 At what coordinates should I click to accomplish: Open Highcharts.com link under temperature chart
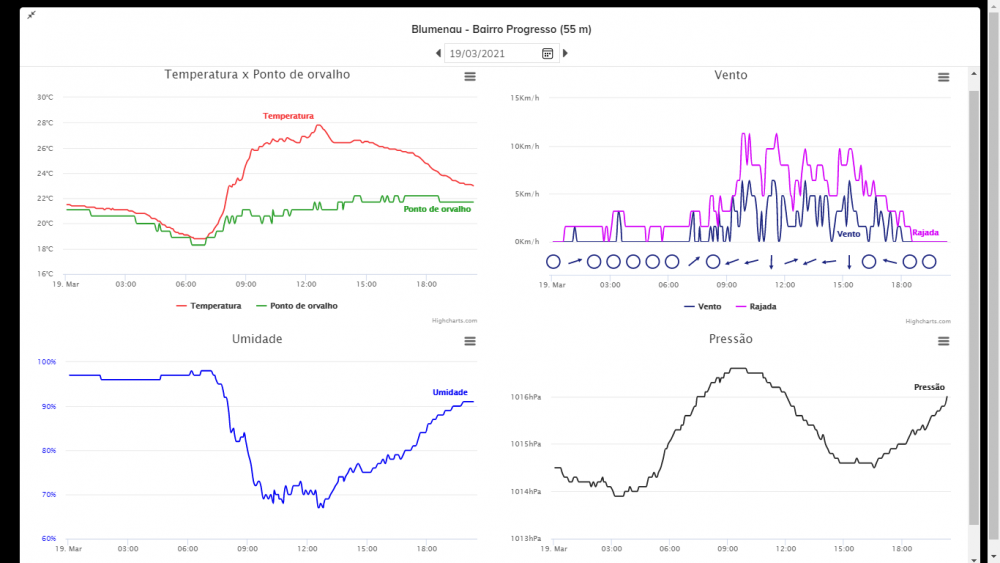pos(455,321)
